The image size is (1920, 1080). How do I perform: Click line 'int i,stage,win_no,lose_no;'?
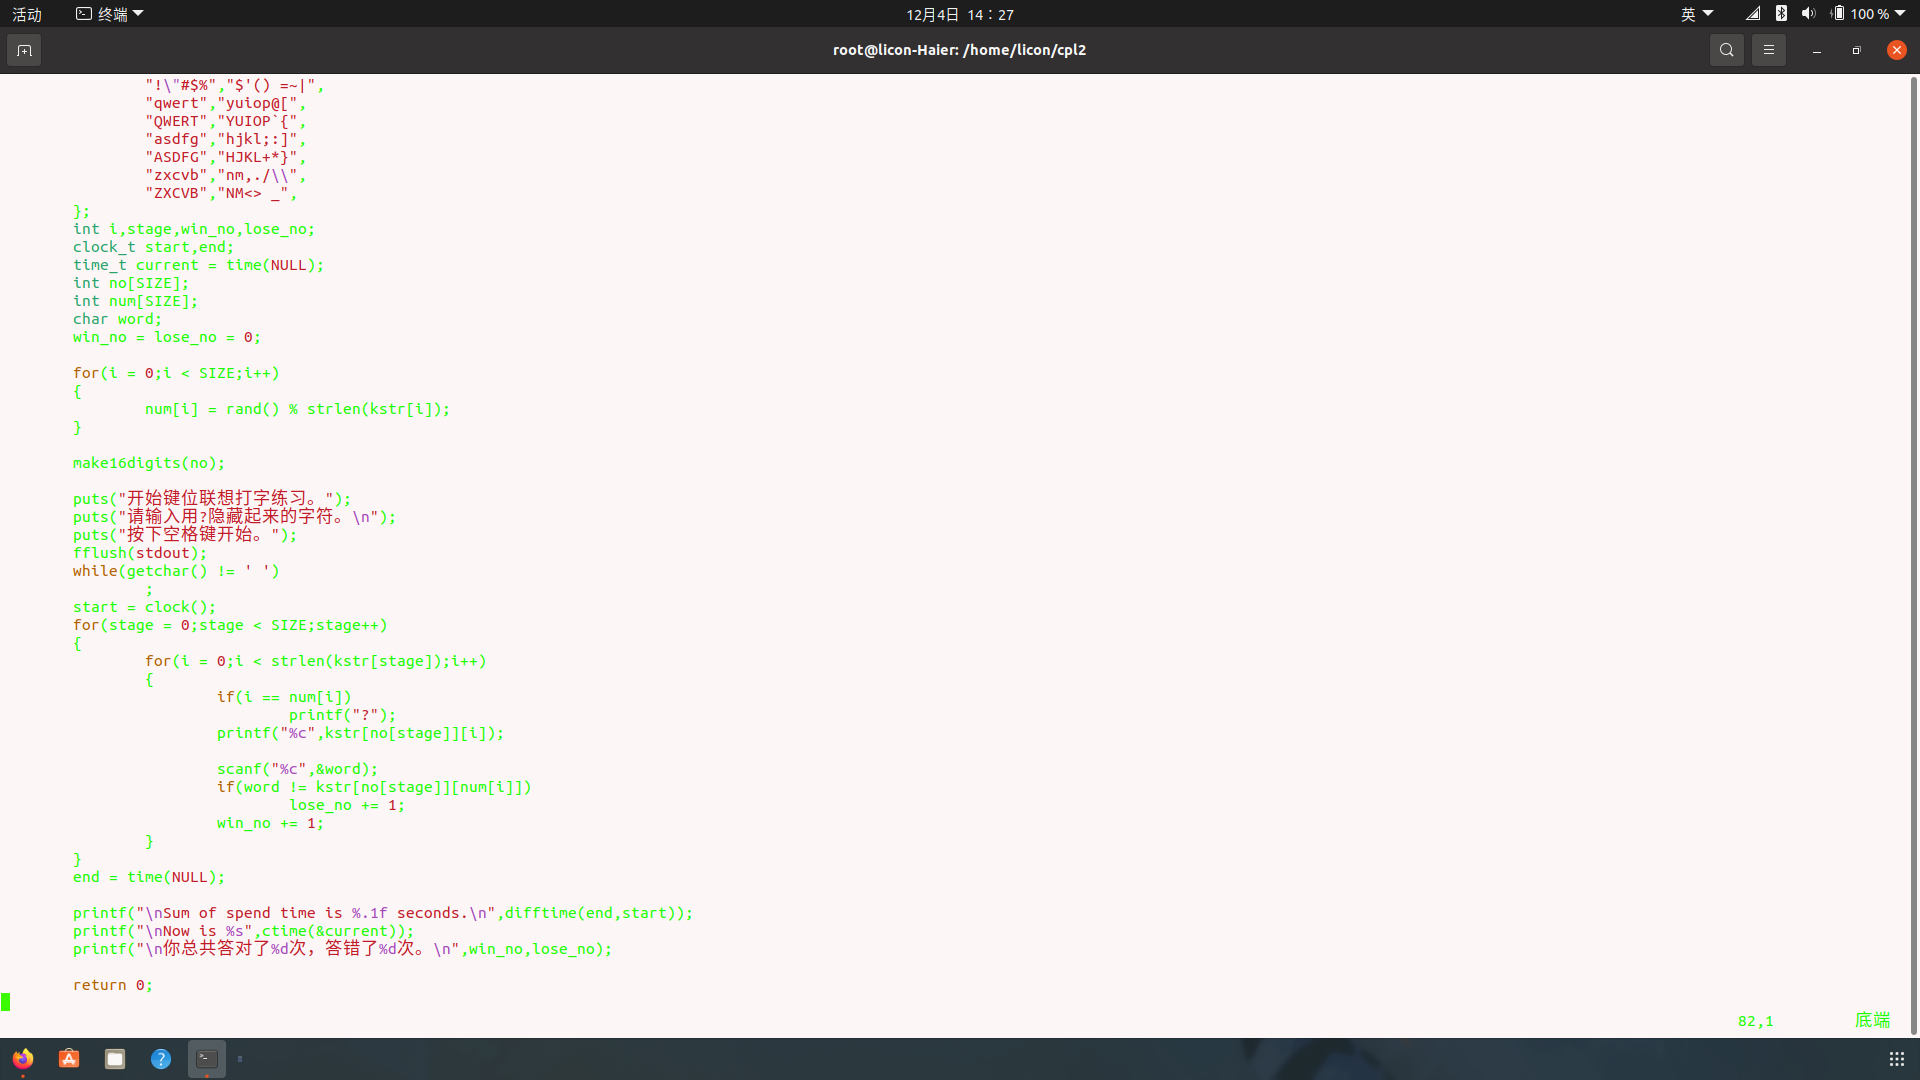click(x=194, y=229)
